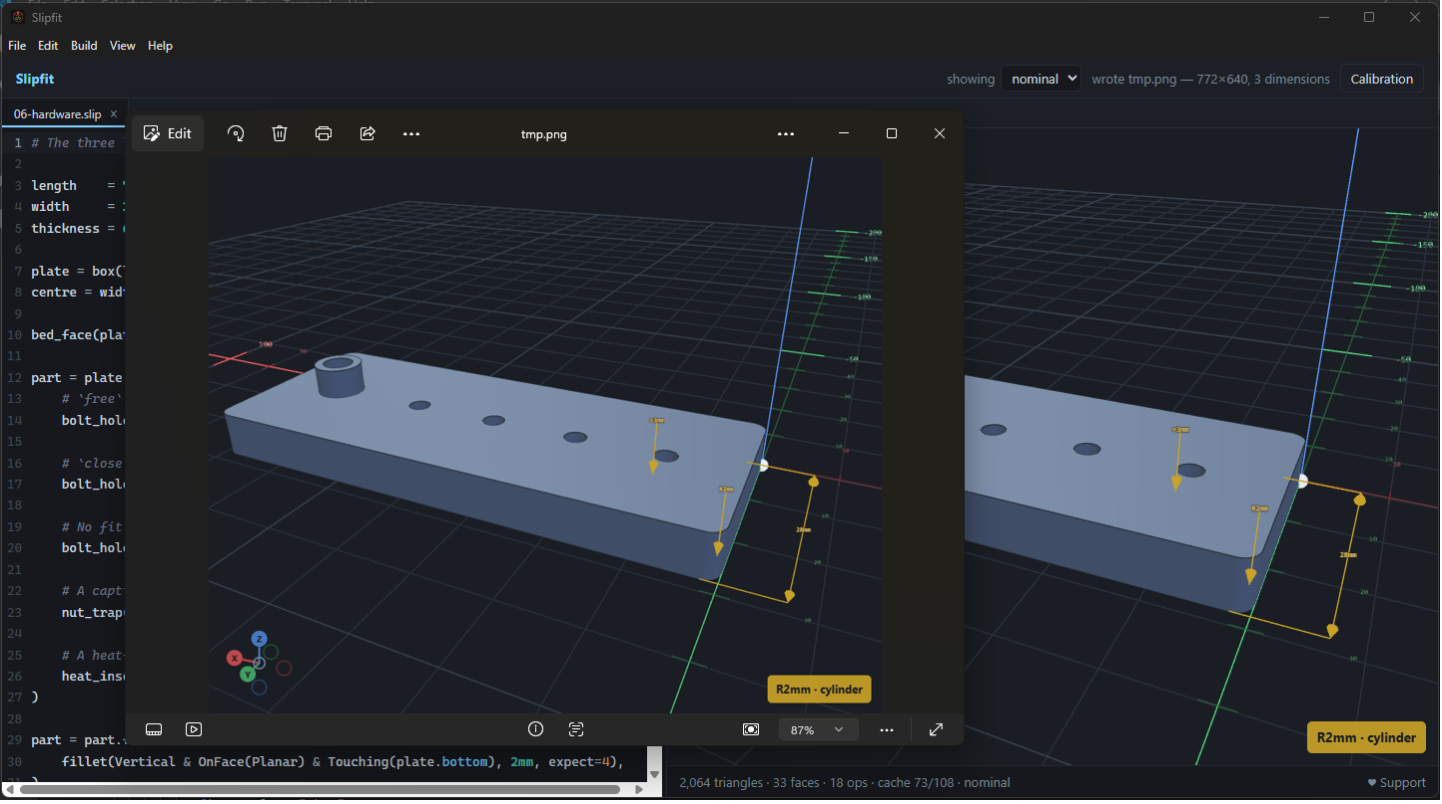
Task: Close the 06-hardware.slip tab
Action: tap(114, 115)
